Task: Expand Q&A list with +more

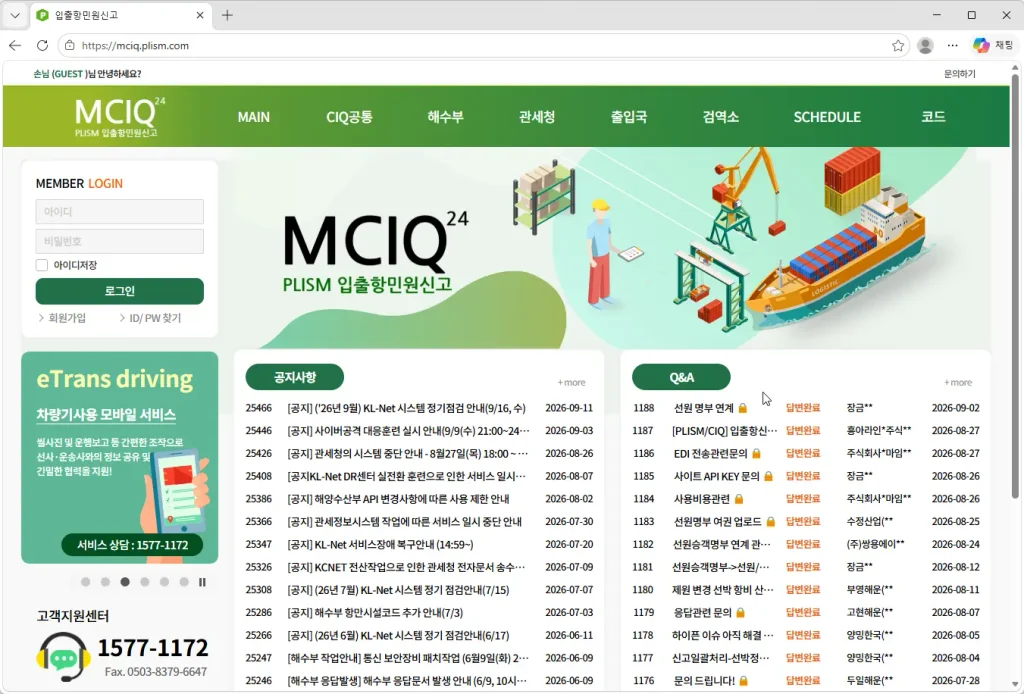Action: pyautogui.click(x=958, y=383)
